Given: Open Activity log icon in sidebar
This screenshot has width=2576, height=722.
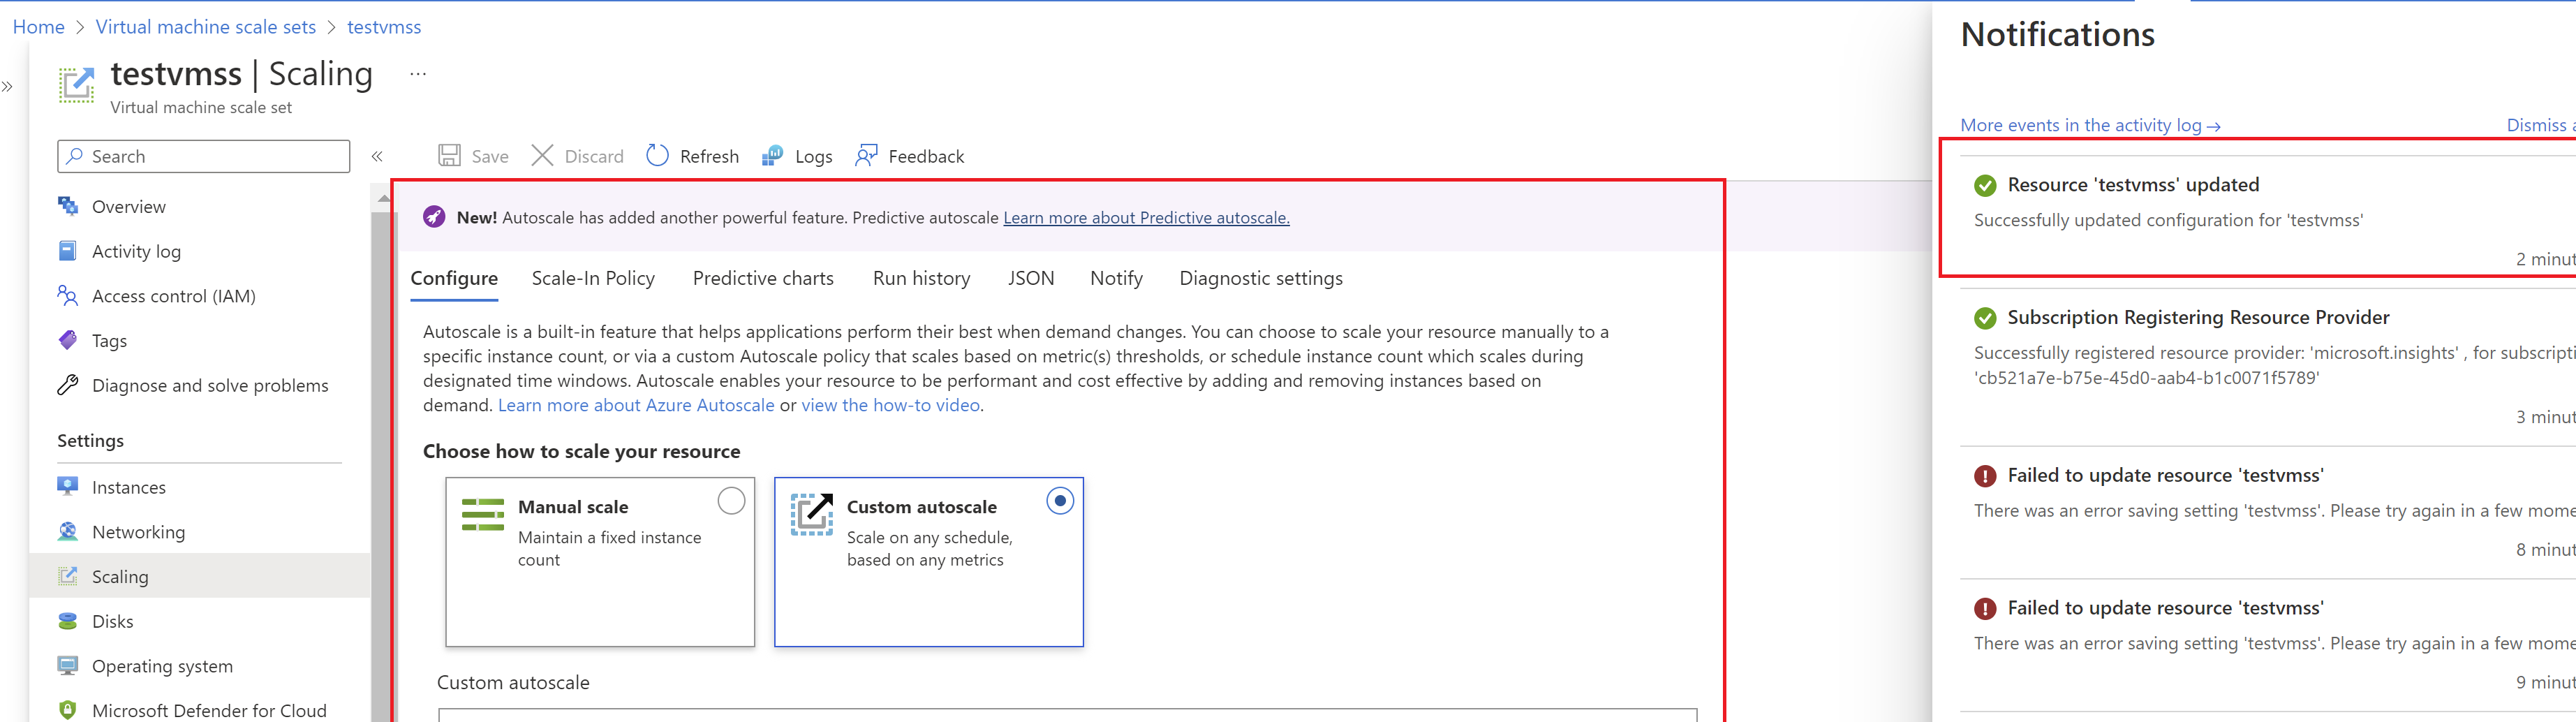Looking at the screenshot, I should coord(68,251).
